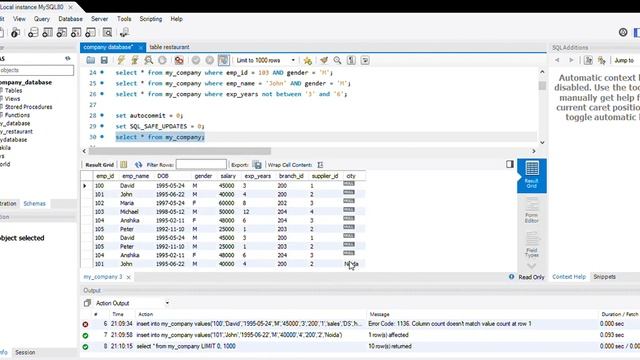Viewport: 640px width, 360px height.
Task: Click the salary column header
Action: [228, 176]
